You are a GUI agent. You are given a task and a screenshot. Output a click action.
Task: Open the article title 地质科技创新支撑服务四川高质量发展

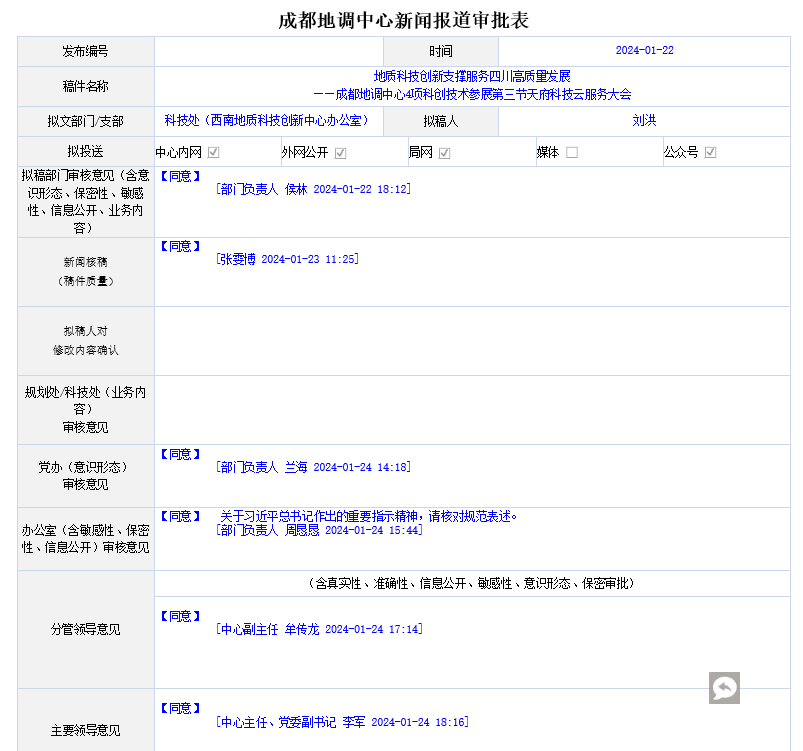tap(472, 77)
